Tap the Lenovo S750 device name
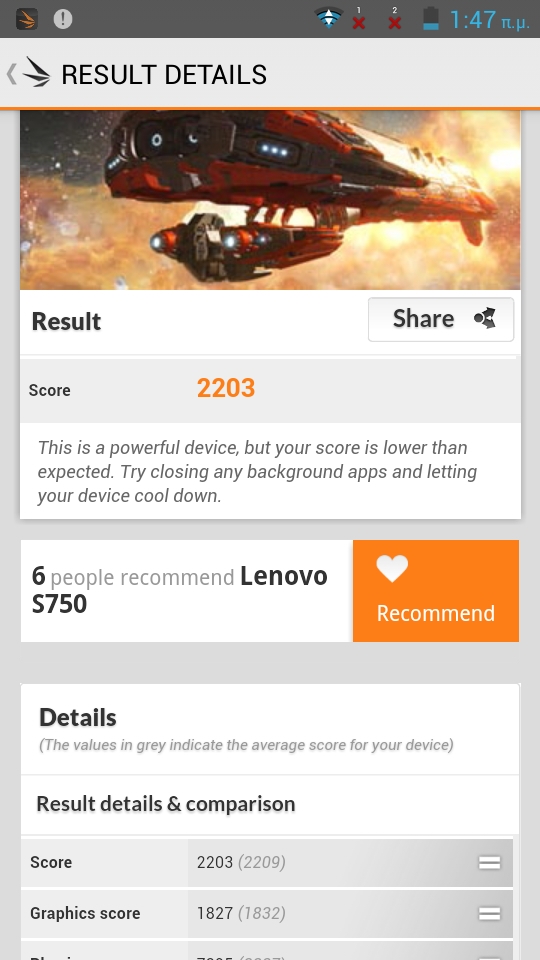Viewport: 540px width, 960px height. coord(179,590)
